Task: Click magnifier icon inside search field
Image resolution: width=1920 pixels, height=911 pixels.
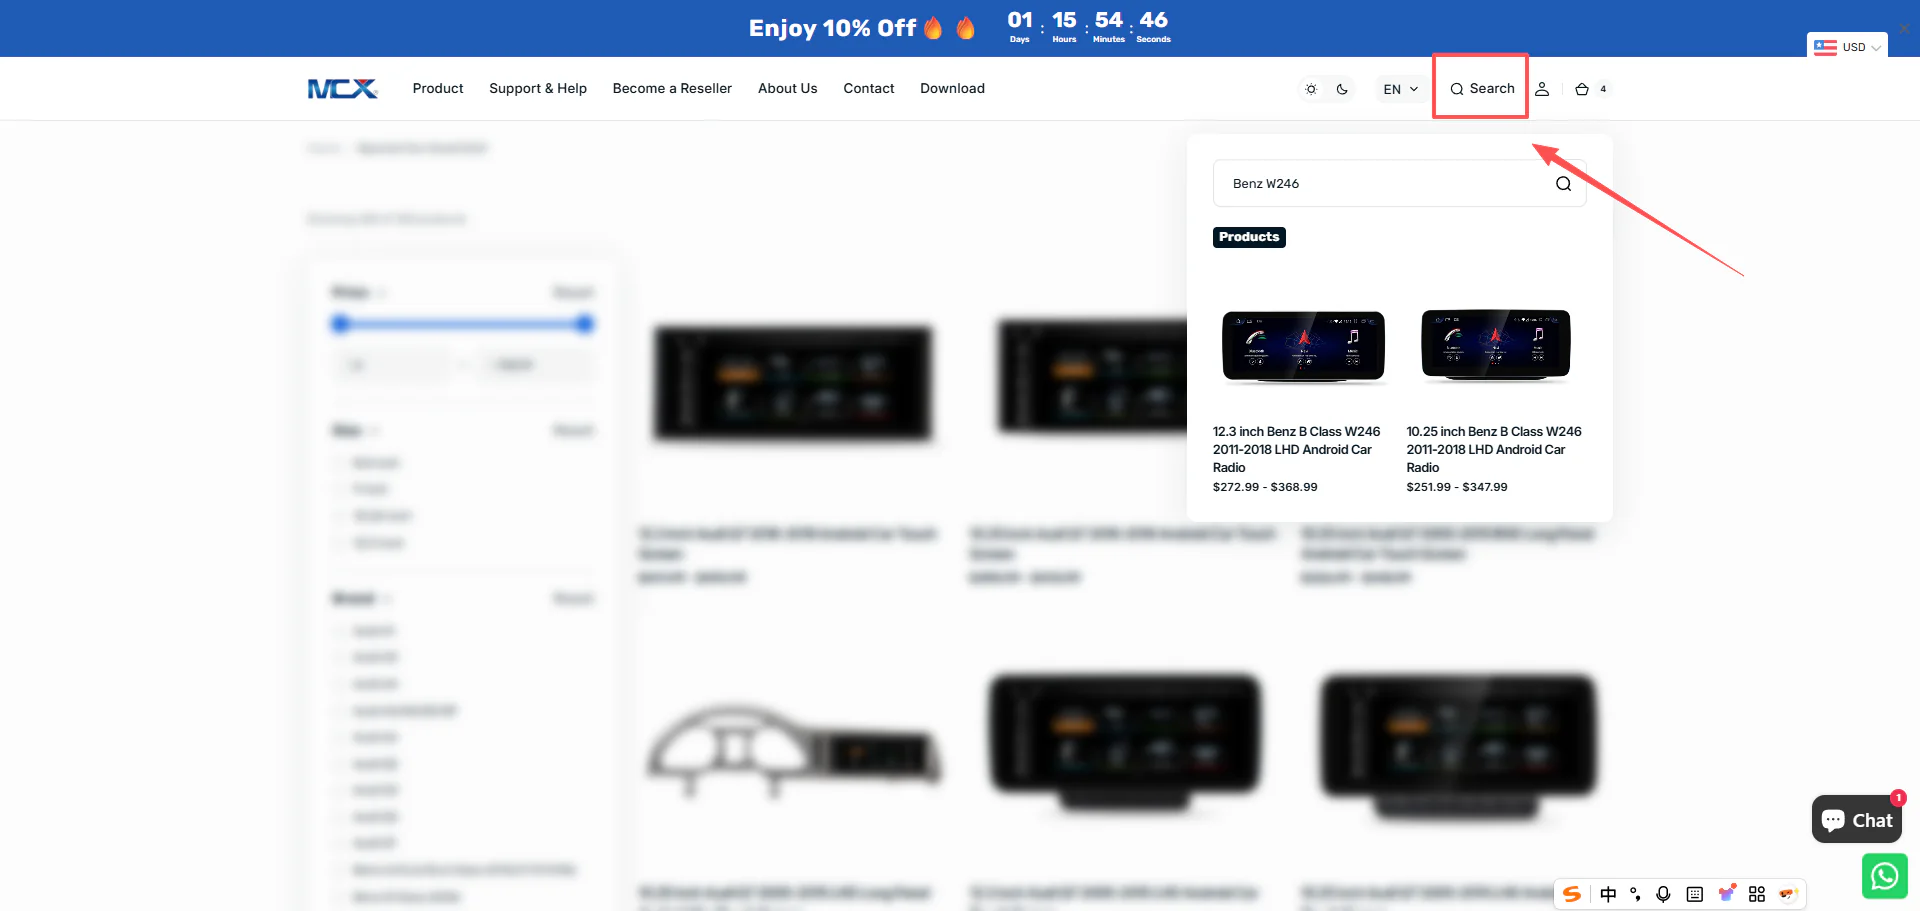Action: tap(1563, 184)
